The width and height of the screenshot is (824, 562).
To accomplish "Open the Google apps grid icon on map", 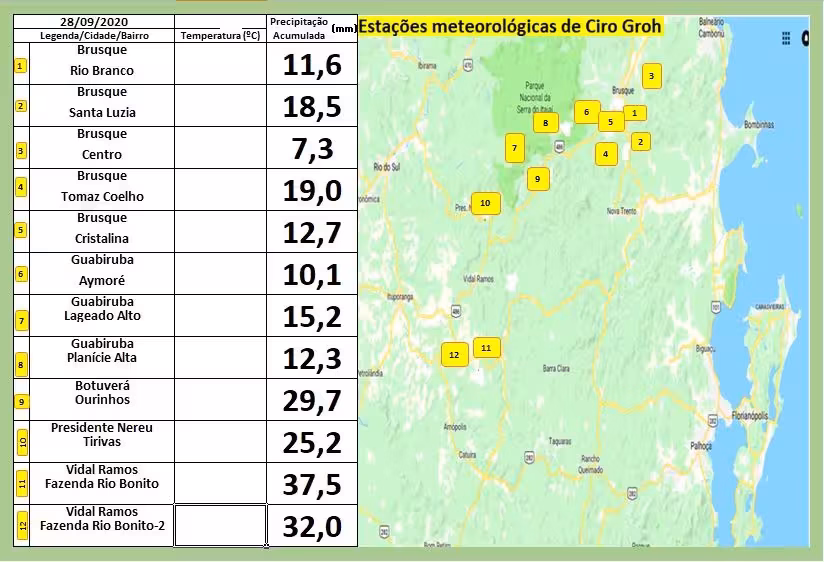I will [786, 38].
